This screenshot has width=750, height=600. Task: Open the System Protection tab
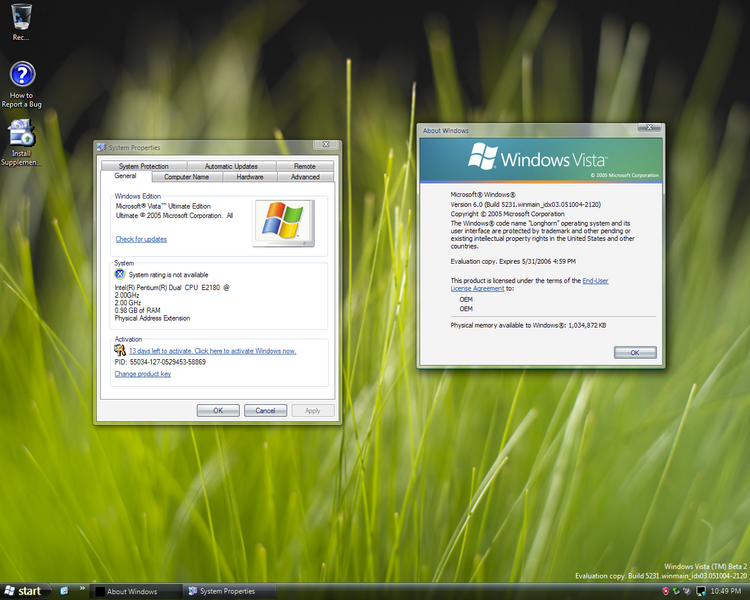click(143, 166)
